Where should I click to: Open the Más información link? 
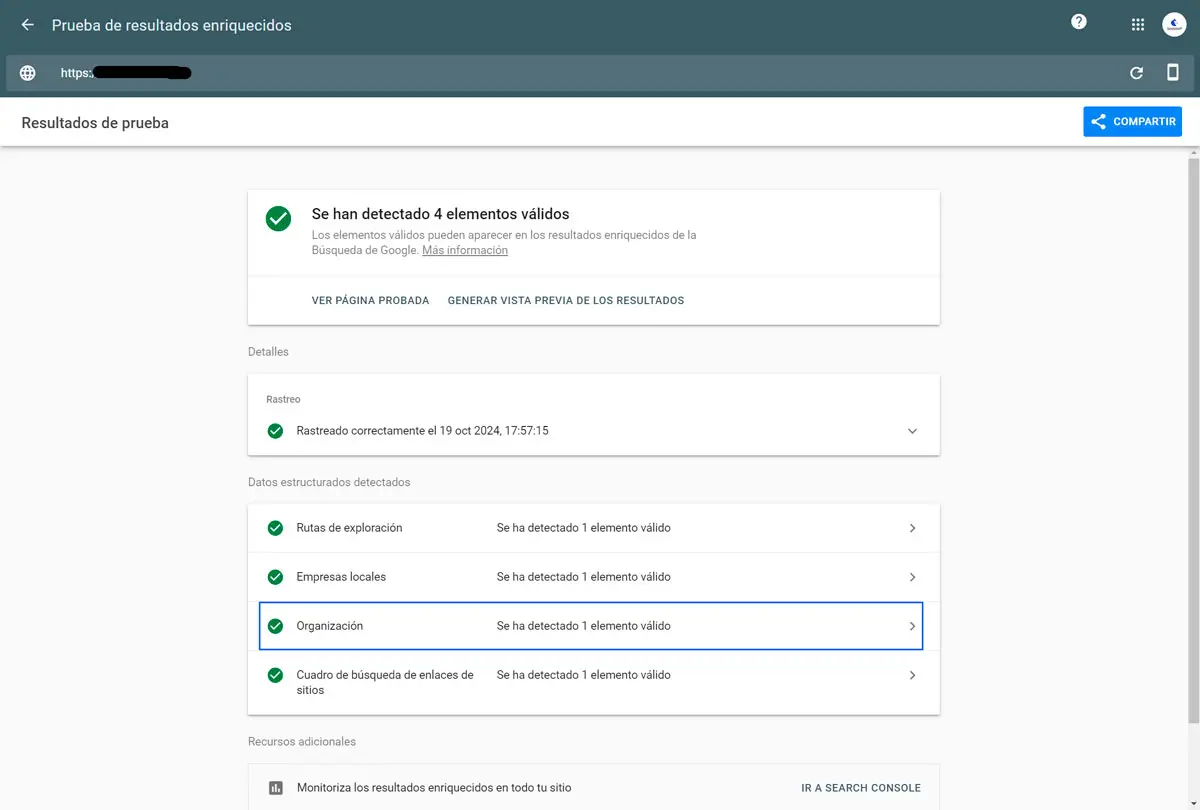point(464,251)
